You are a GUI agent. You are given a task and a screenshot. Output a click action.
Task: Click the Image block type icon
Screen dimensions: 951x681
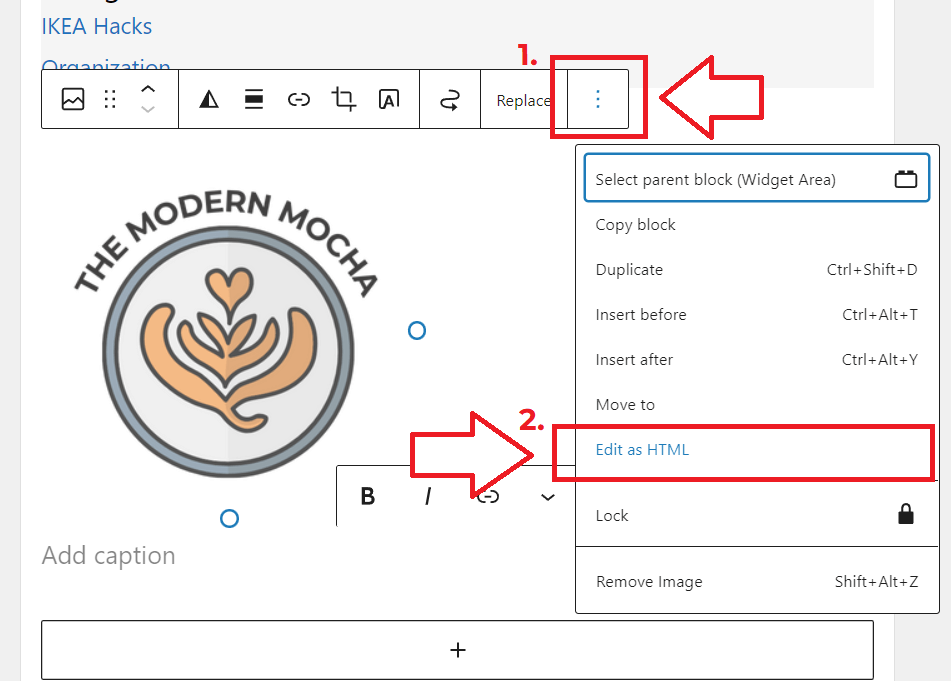(x=73, y=99)
